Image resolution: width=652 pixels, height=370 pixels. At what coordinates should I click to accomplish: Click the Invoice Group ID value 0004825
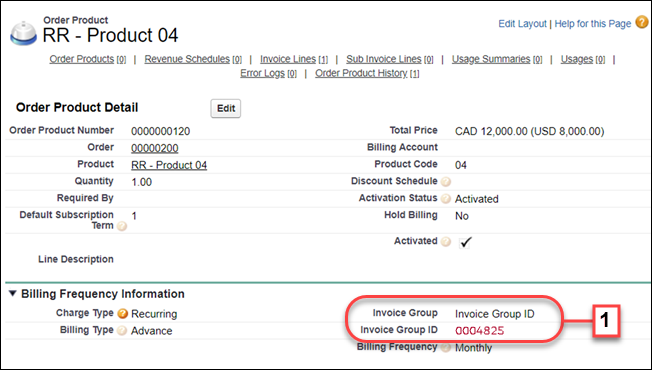(479, 331)
